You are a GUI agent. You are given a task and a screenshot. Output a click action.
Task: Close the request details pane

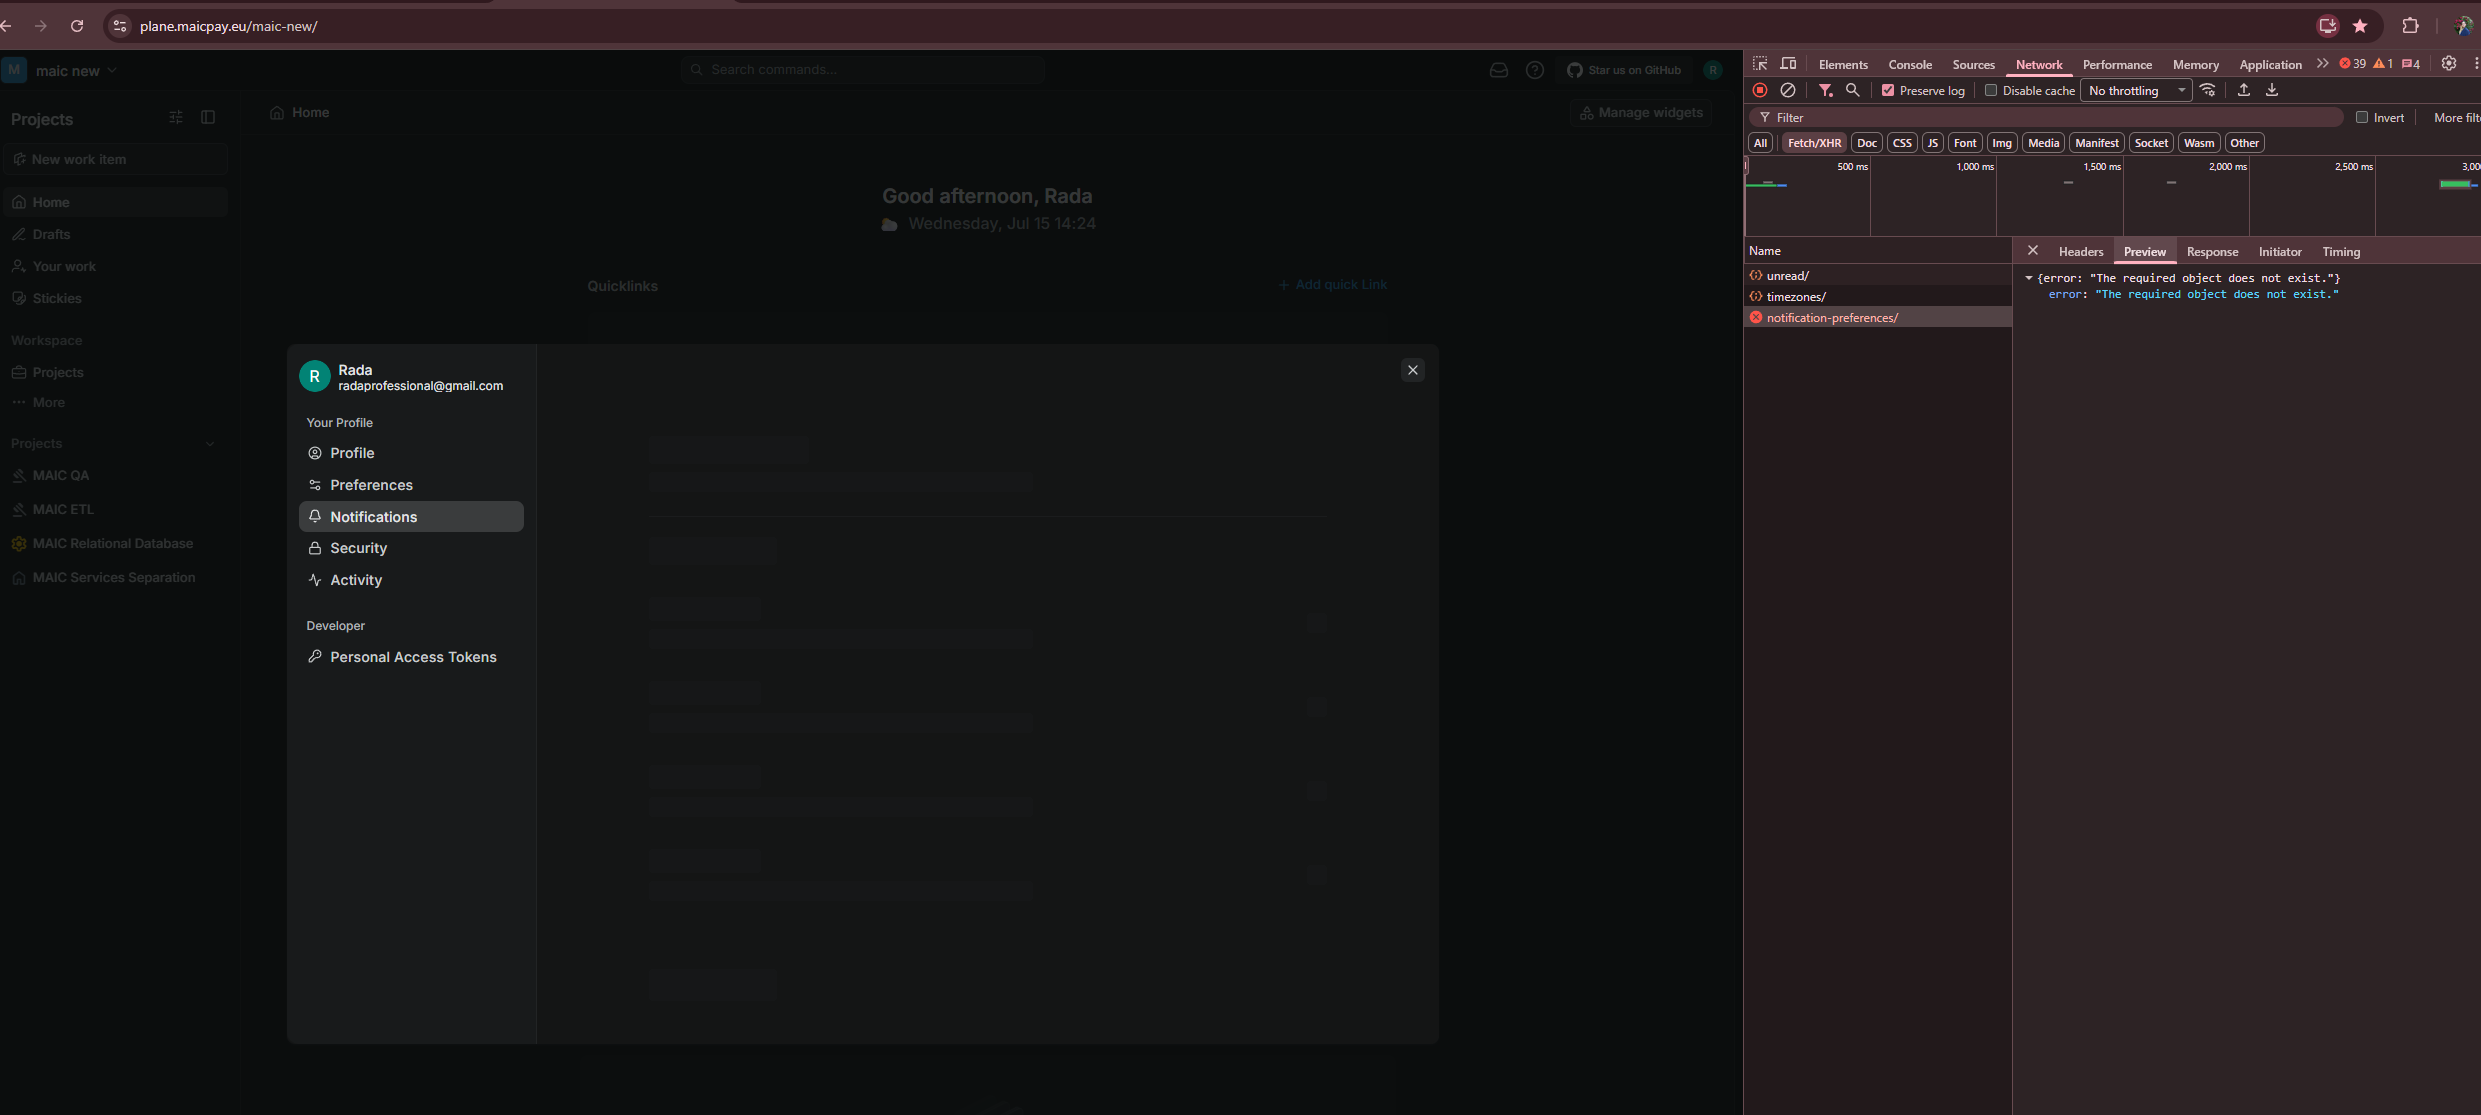pos(2033,251)
